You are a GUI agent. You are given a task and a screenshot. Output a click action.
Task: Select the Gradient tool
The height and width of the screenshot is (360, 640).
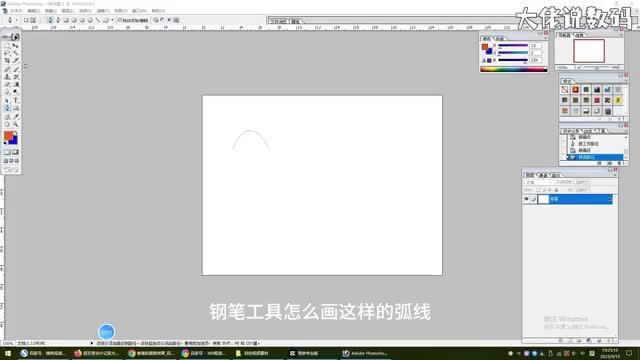click(16, 84)
